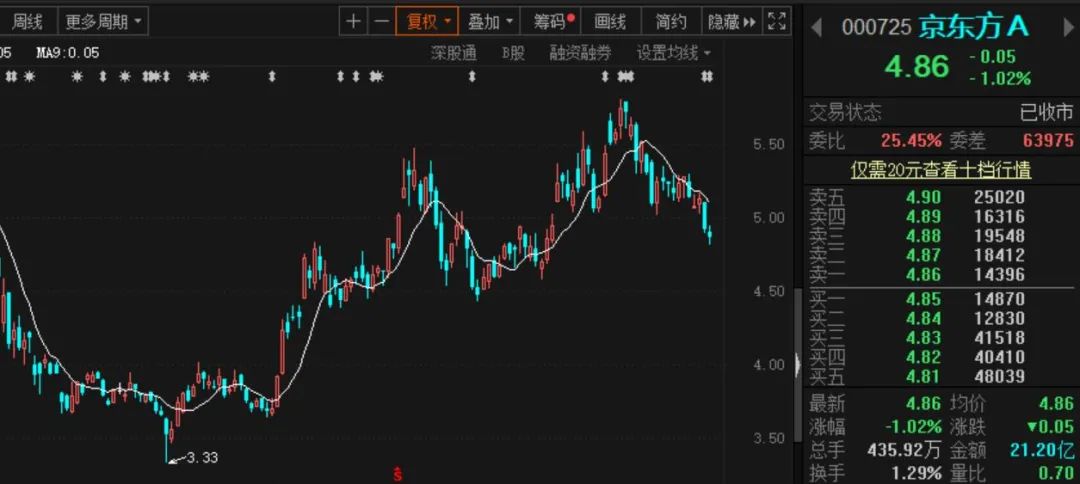Activate the 画线 drawing tool
Image resolution: width=1080 pixels, height=484 pixels.
[x=610, y=22]
